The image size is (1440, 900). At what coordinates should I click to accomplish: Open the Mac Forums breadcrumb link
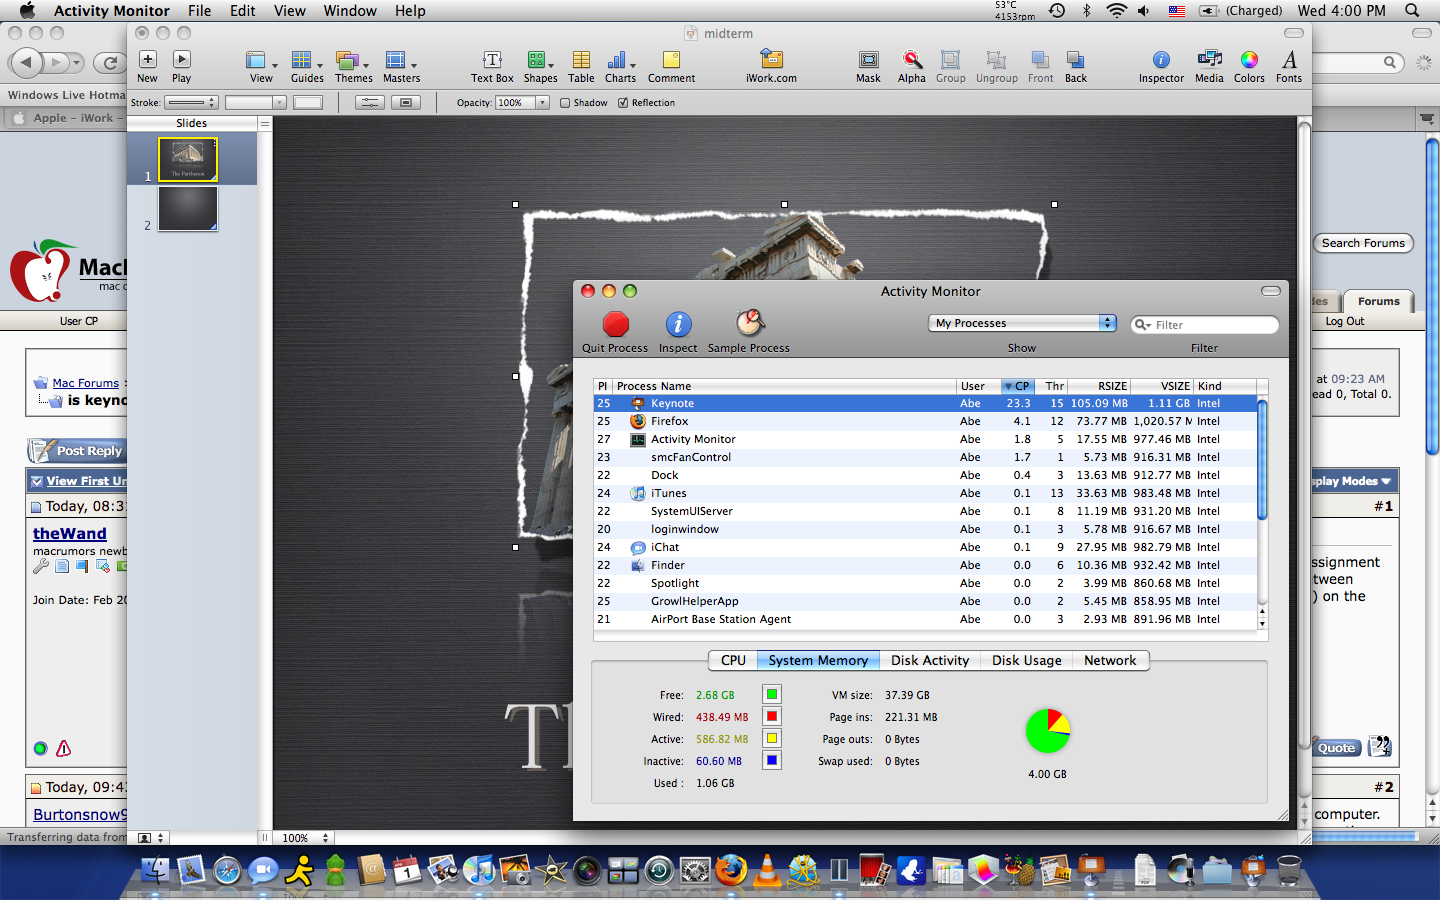pos(86,383)
